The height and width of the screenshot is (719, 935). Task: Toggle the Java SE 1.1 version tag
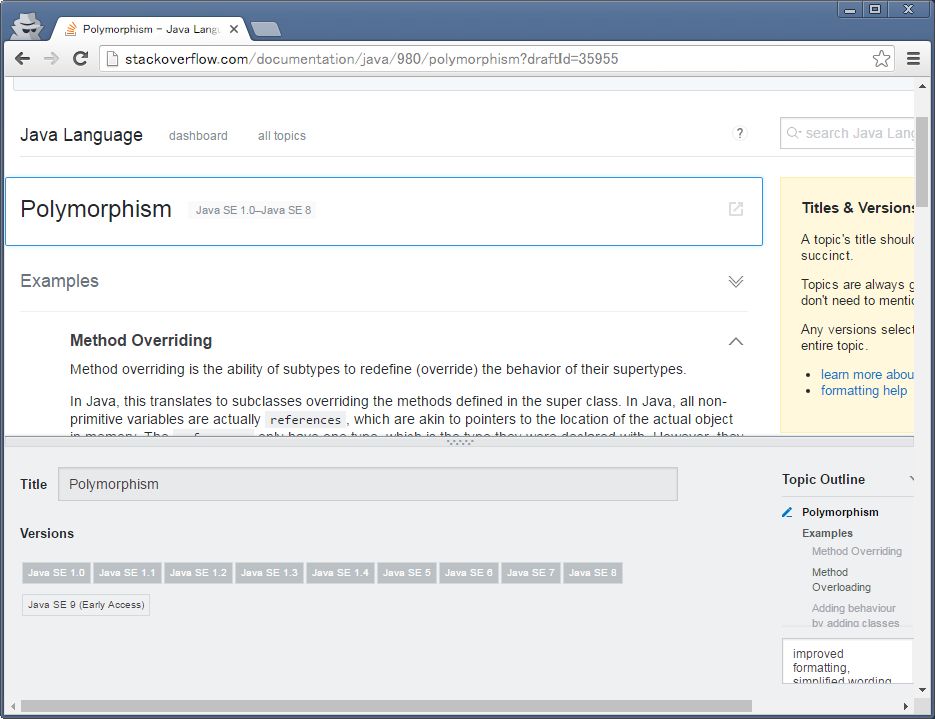pos(127,573)
